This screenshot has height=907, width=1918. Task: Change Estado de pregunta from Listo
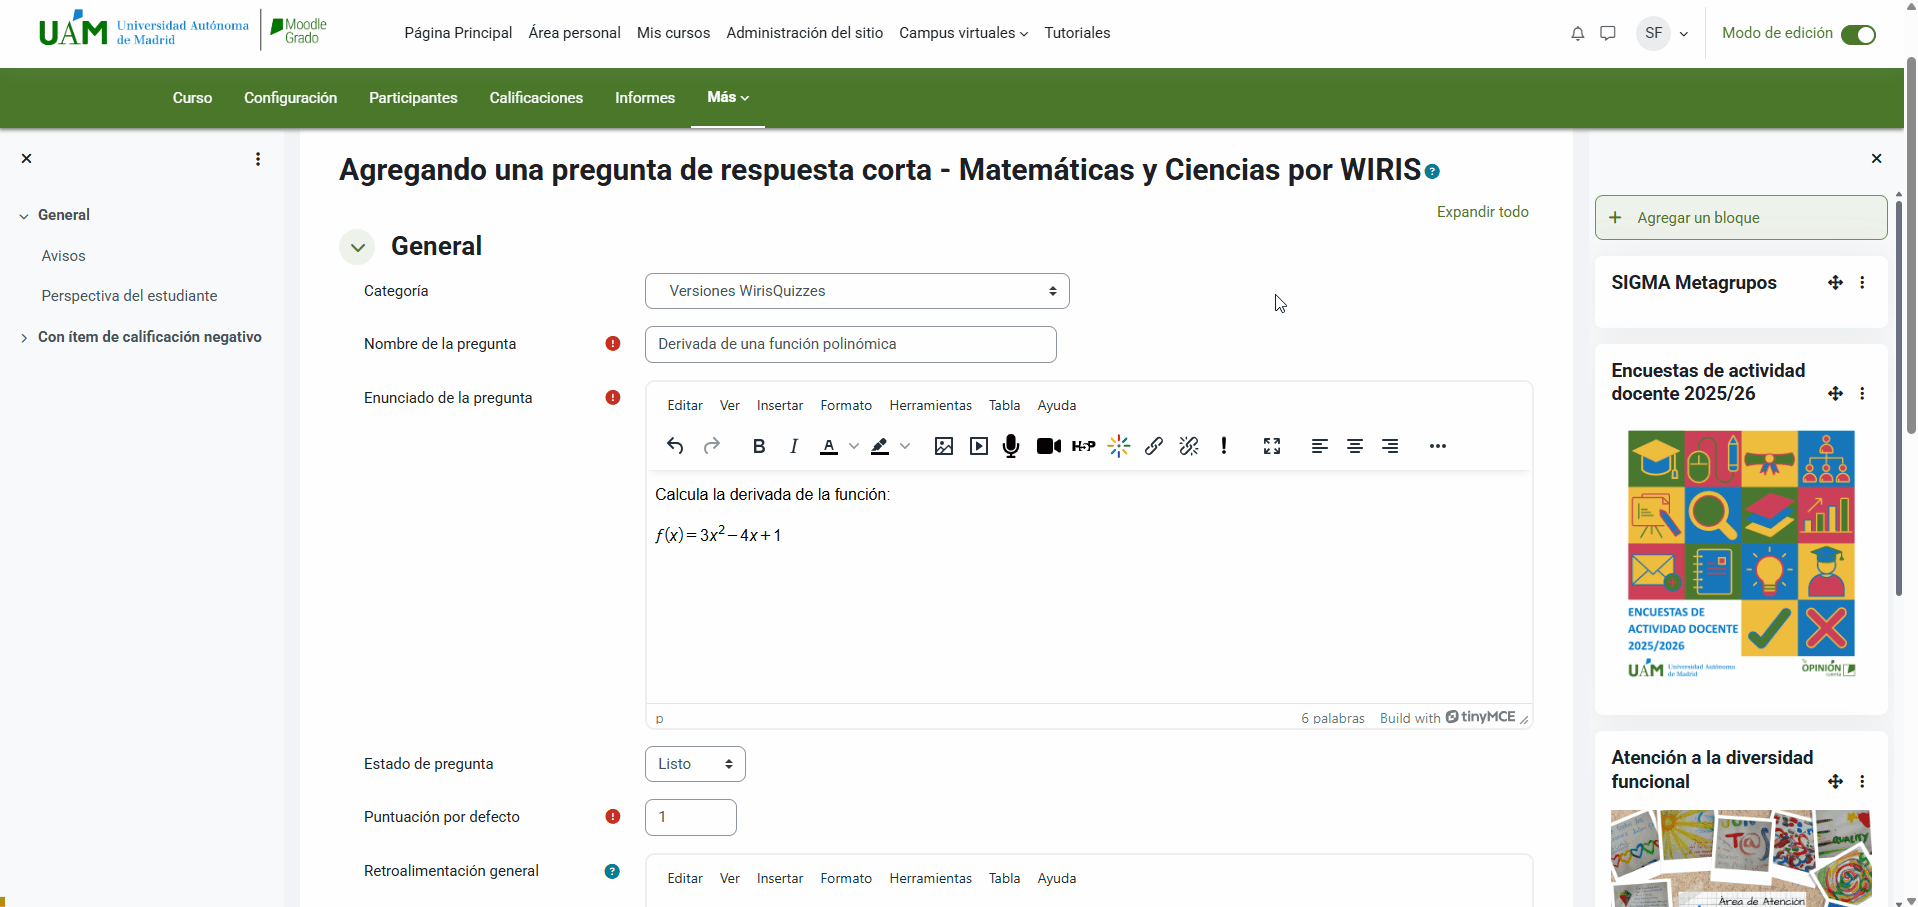tap(694, 763)
